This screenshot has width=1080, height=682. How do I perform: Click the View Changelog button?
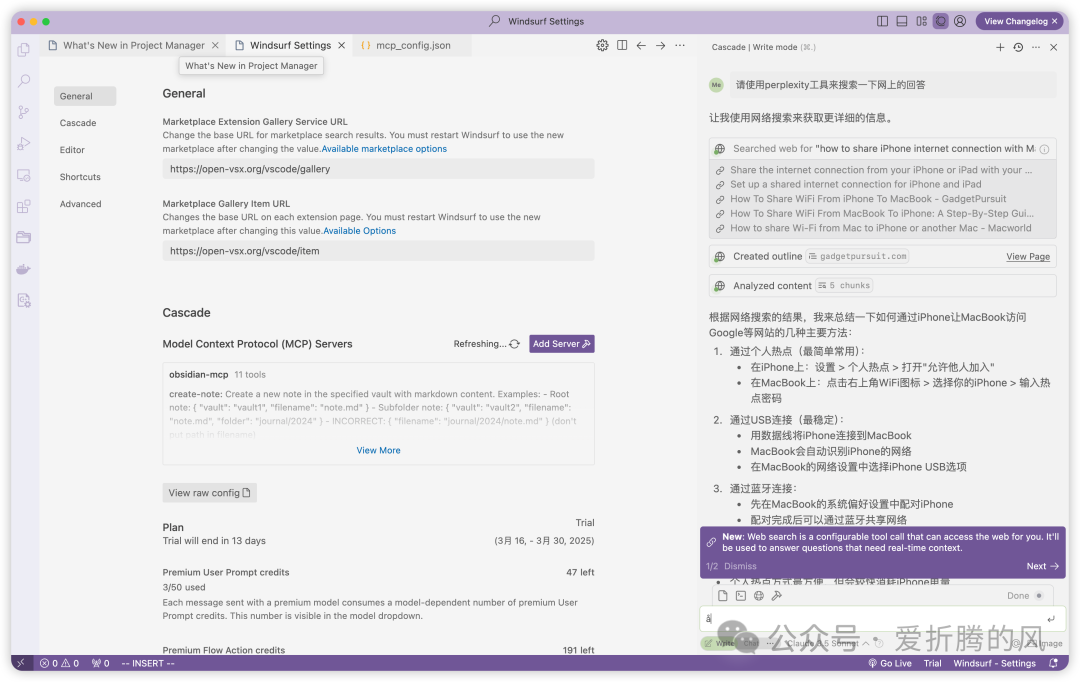click(x=1019, y=20)
